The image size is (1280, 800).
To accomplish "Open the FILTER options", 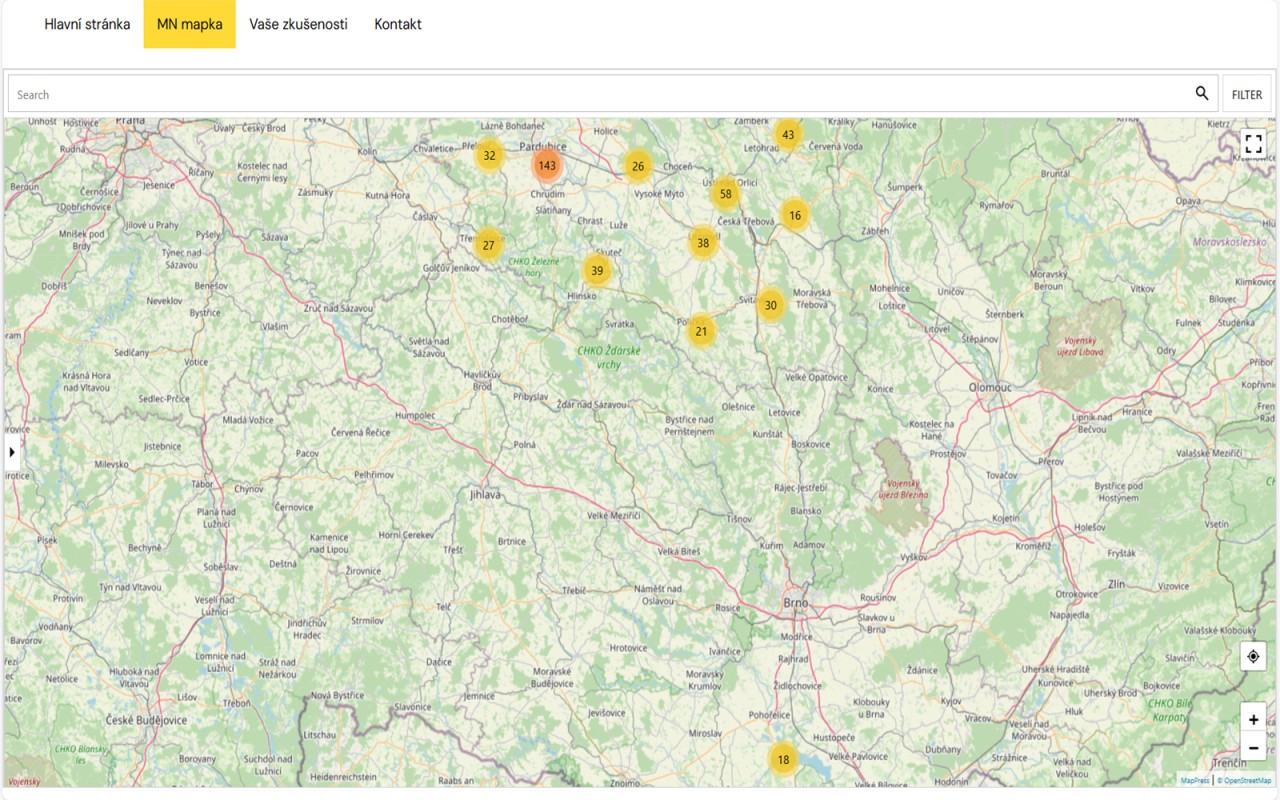I will (x=1247, y=94).
